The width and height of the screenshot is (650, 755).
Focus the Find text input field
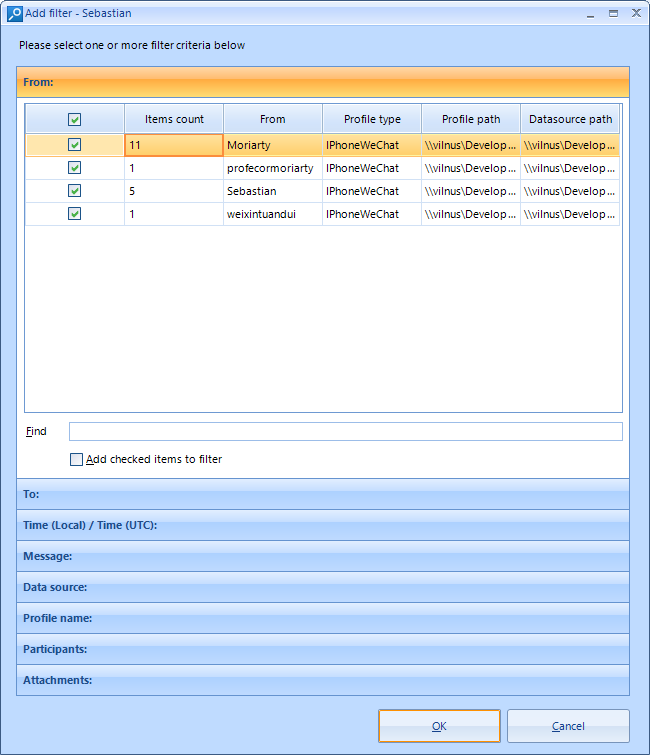(346, 431)
